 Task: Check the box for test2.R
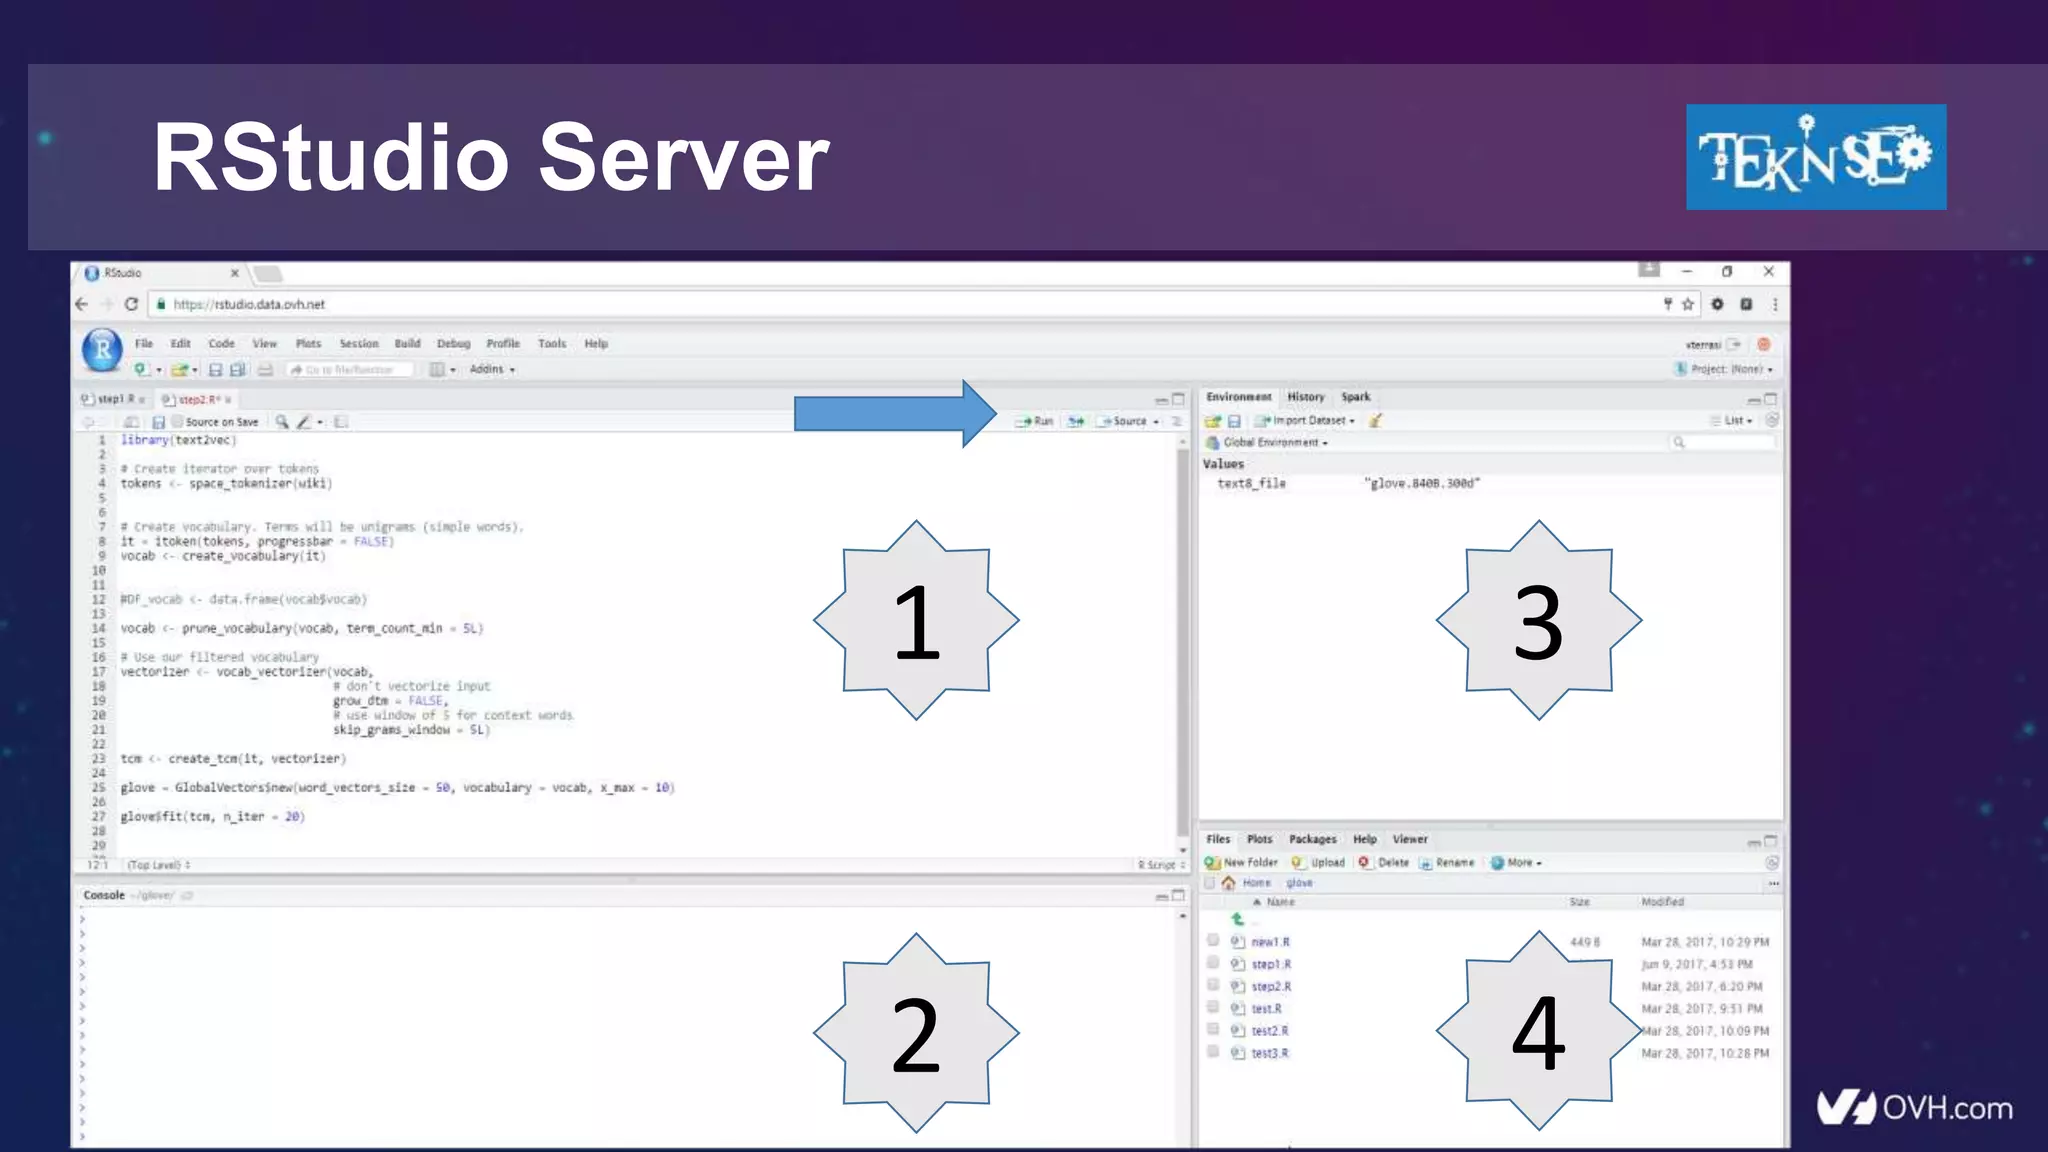(1213, 1030)
